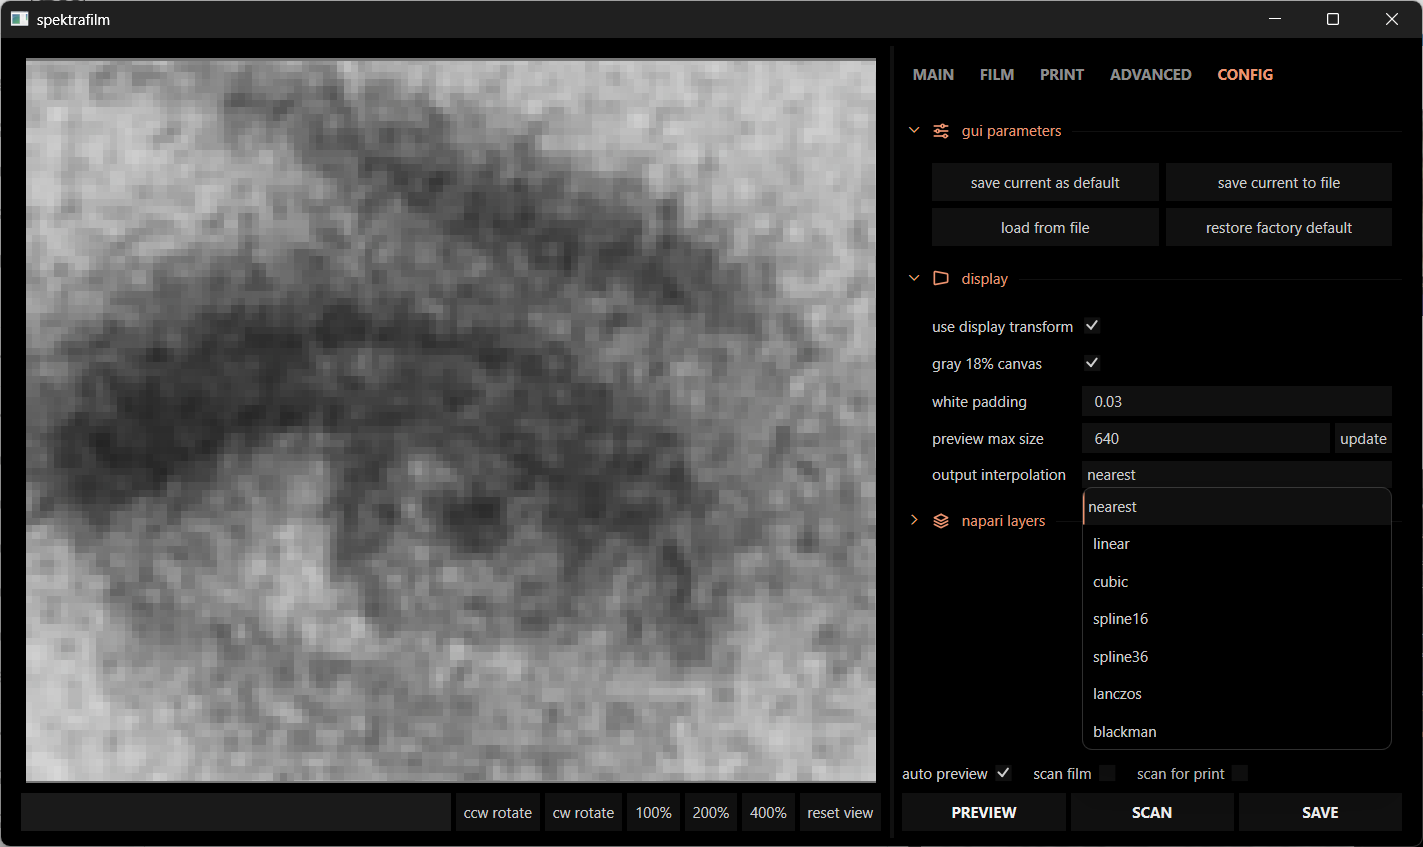This screenshot has height=847, width=1423.
Task: Switch to the MAIN tab
Action: click(x=933, y=75)
